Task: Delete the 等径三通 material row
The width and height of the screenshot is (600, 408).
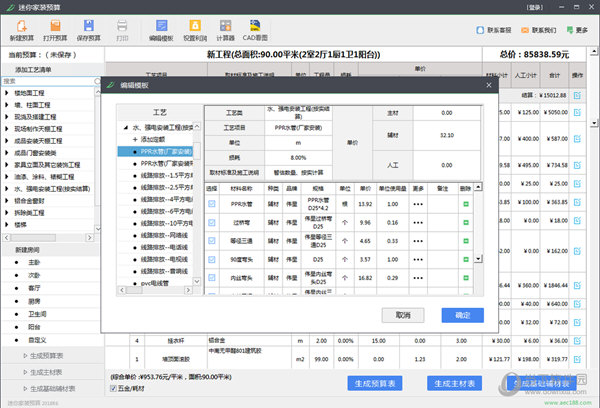Action: pos(466,241)
